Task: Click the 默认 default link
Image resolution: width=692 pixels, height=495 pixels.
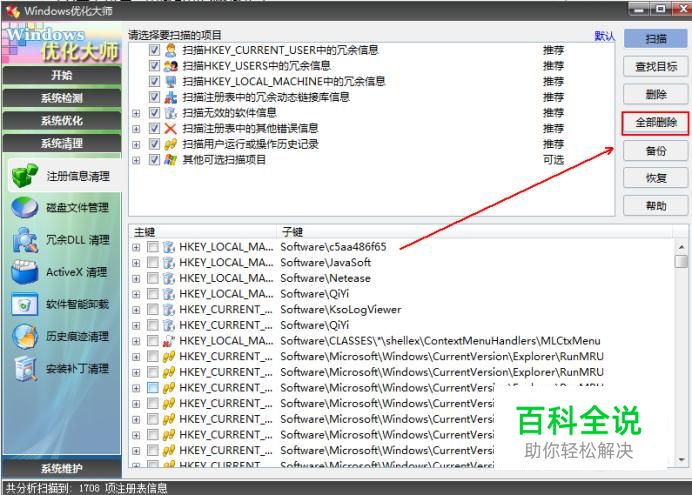Action: pos(604,36)
